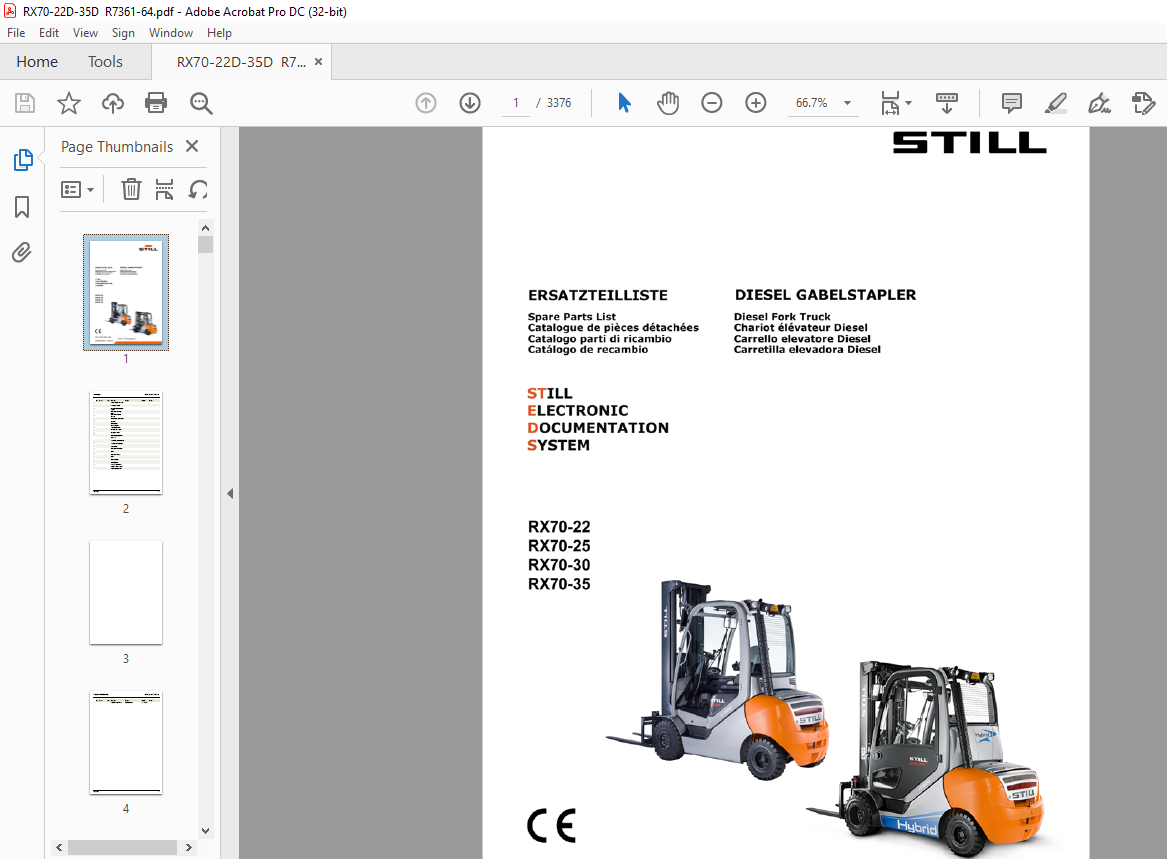Screen dimensions: 1167x859
Task: Open the thumbnails options dropdown
Action: [x=77, y=190]
